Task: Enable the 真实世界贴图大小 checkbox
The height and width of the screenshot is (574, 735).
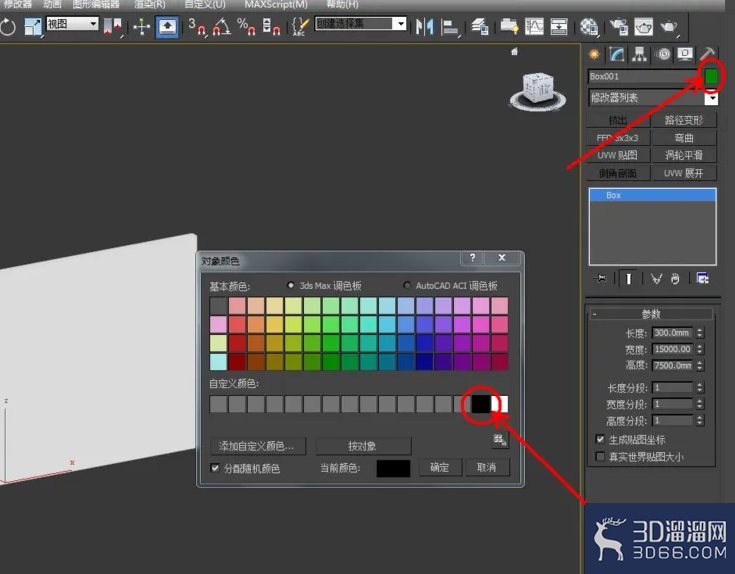Action: point(600,456)
